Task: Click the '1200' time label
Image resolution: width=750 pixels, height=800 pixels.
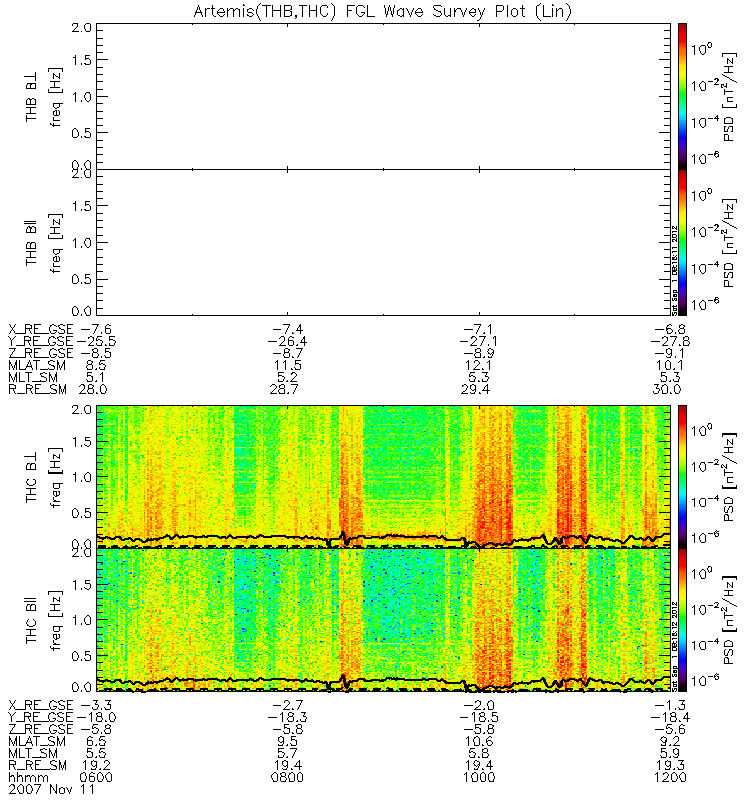Action: tap(670, 778)
